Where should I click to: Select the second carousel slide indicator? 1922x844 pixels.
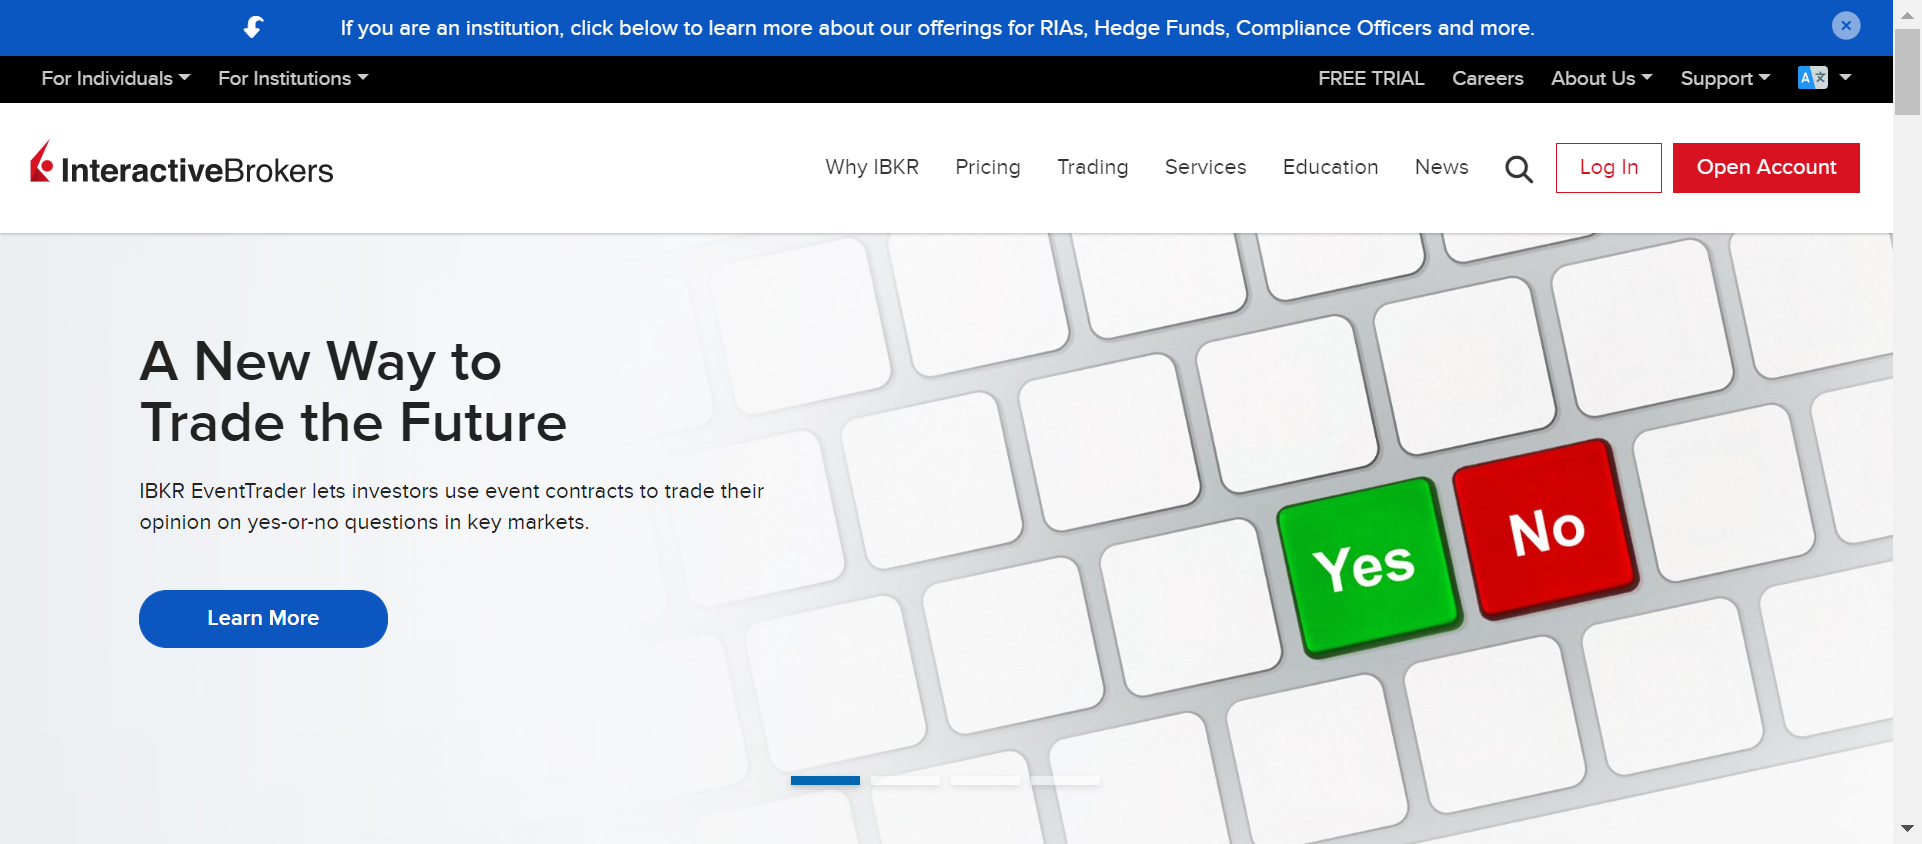pyautogui.click(x=905, y=780)
